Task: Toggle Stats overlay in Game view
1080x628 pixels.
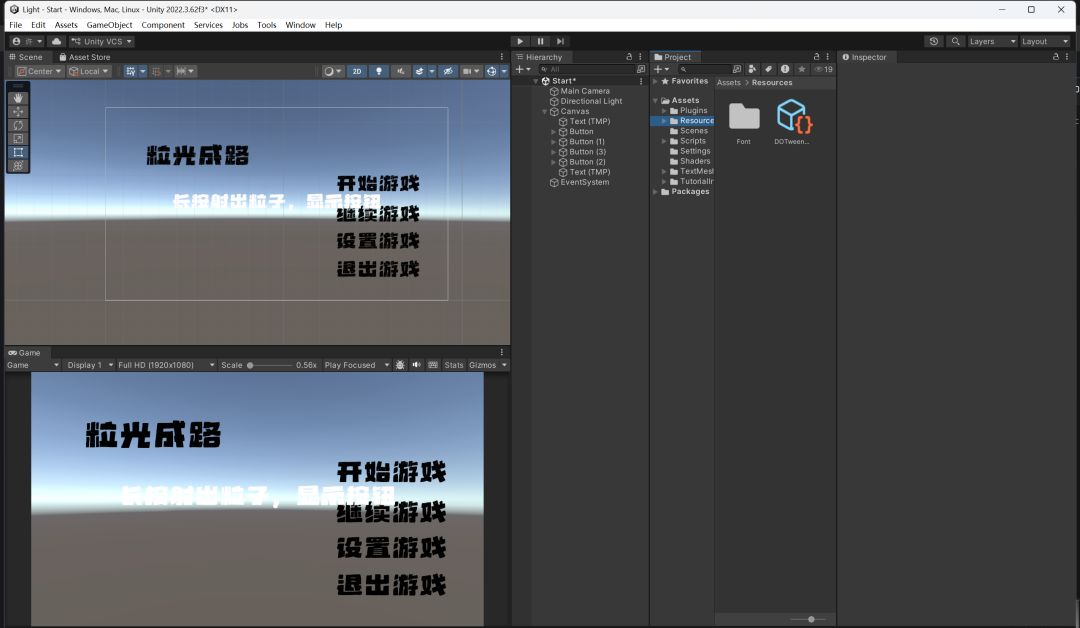Action: click(454, 365)
